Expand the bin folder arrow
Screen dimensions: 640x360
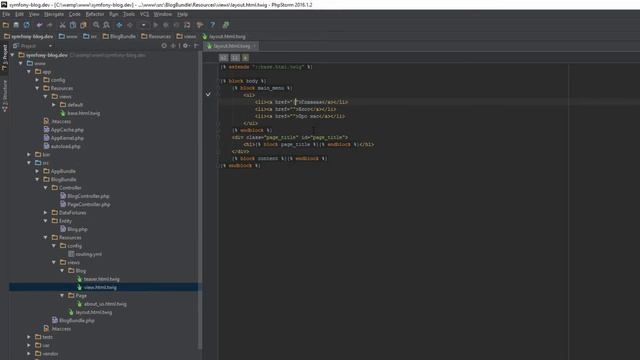click(x=29, y=154)
